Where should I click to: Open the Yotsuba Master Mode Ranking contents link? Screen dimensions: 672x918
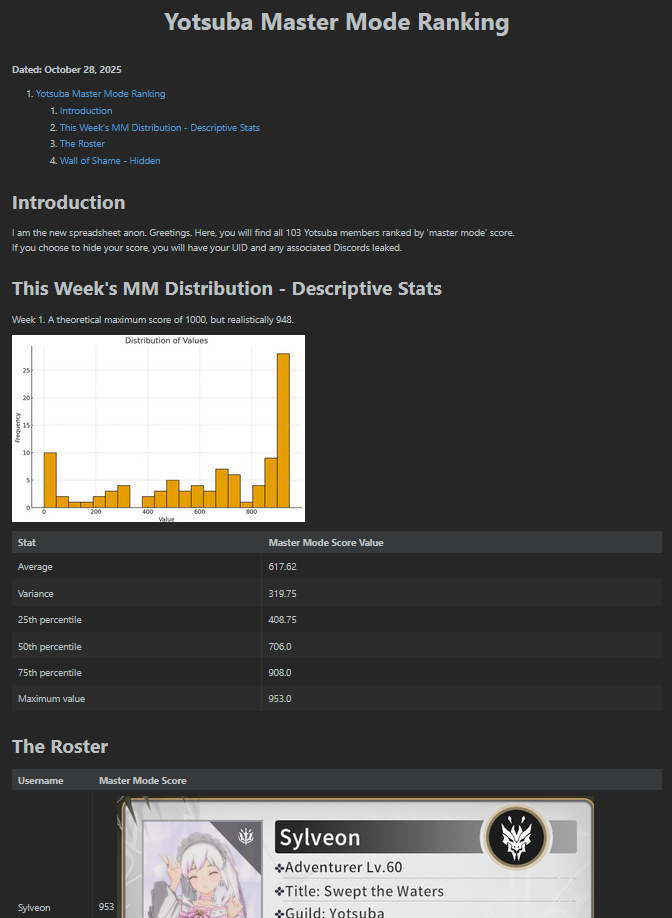coord(100,94)
